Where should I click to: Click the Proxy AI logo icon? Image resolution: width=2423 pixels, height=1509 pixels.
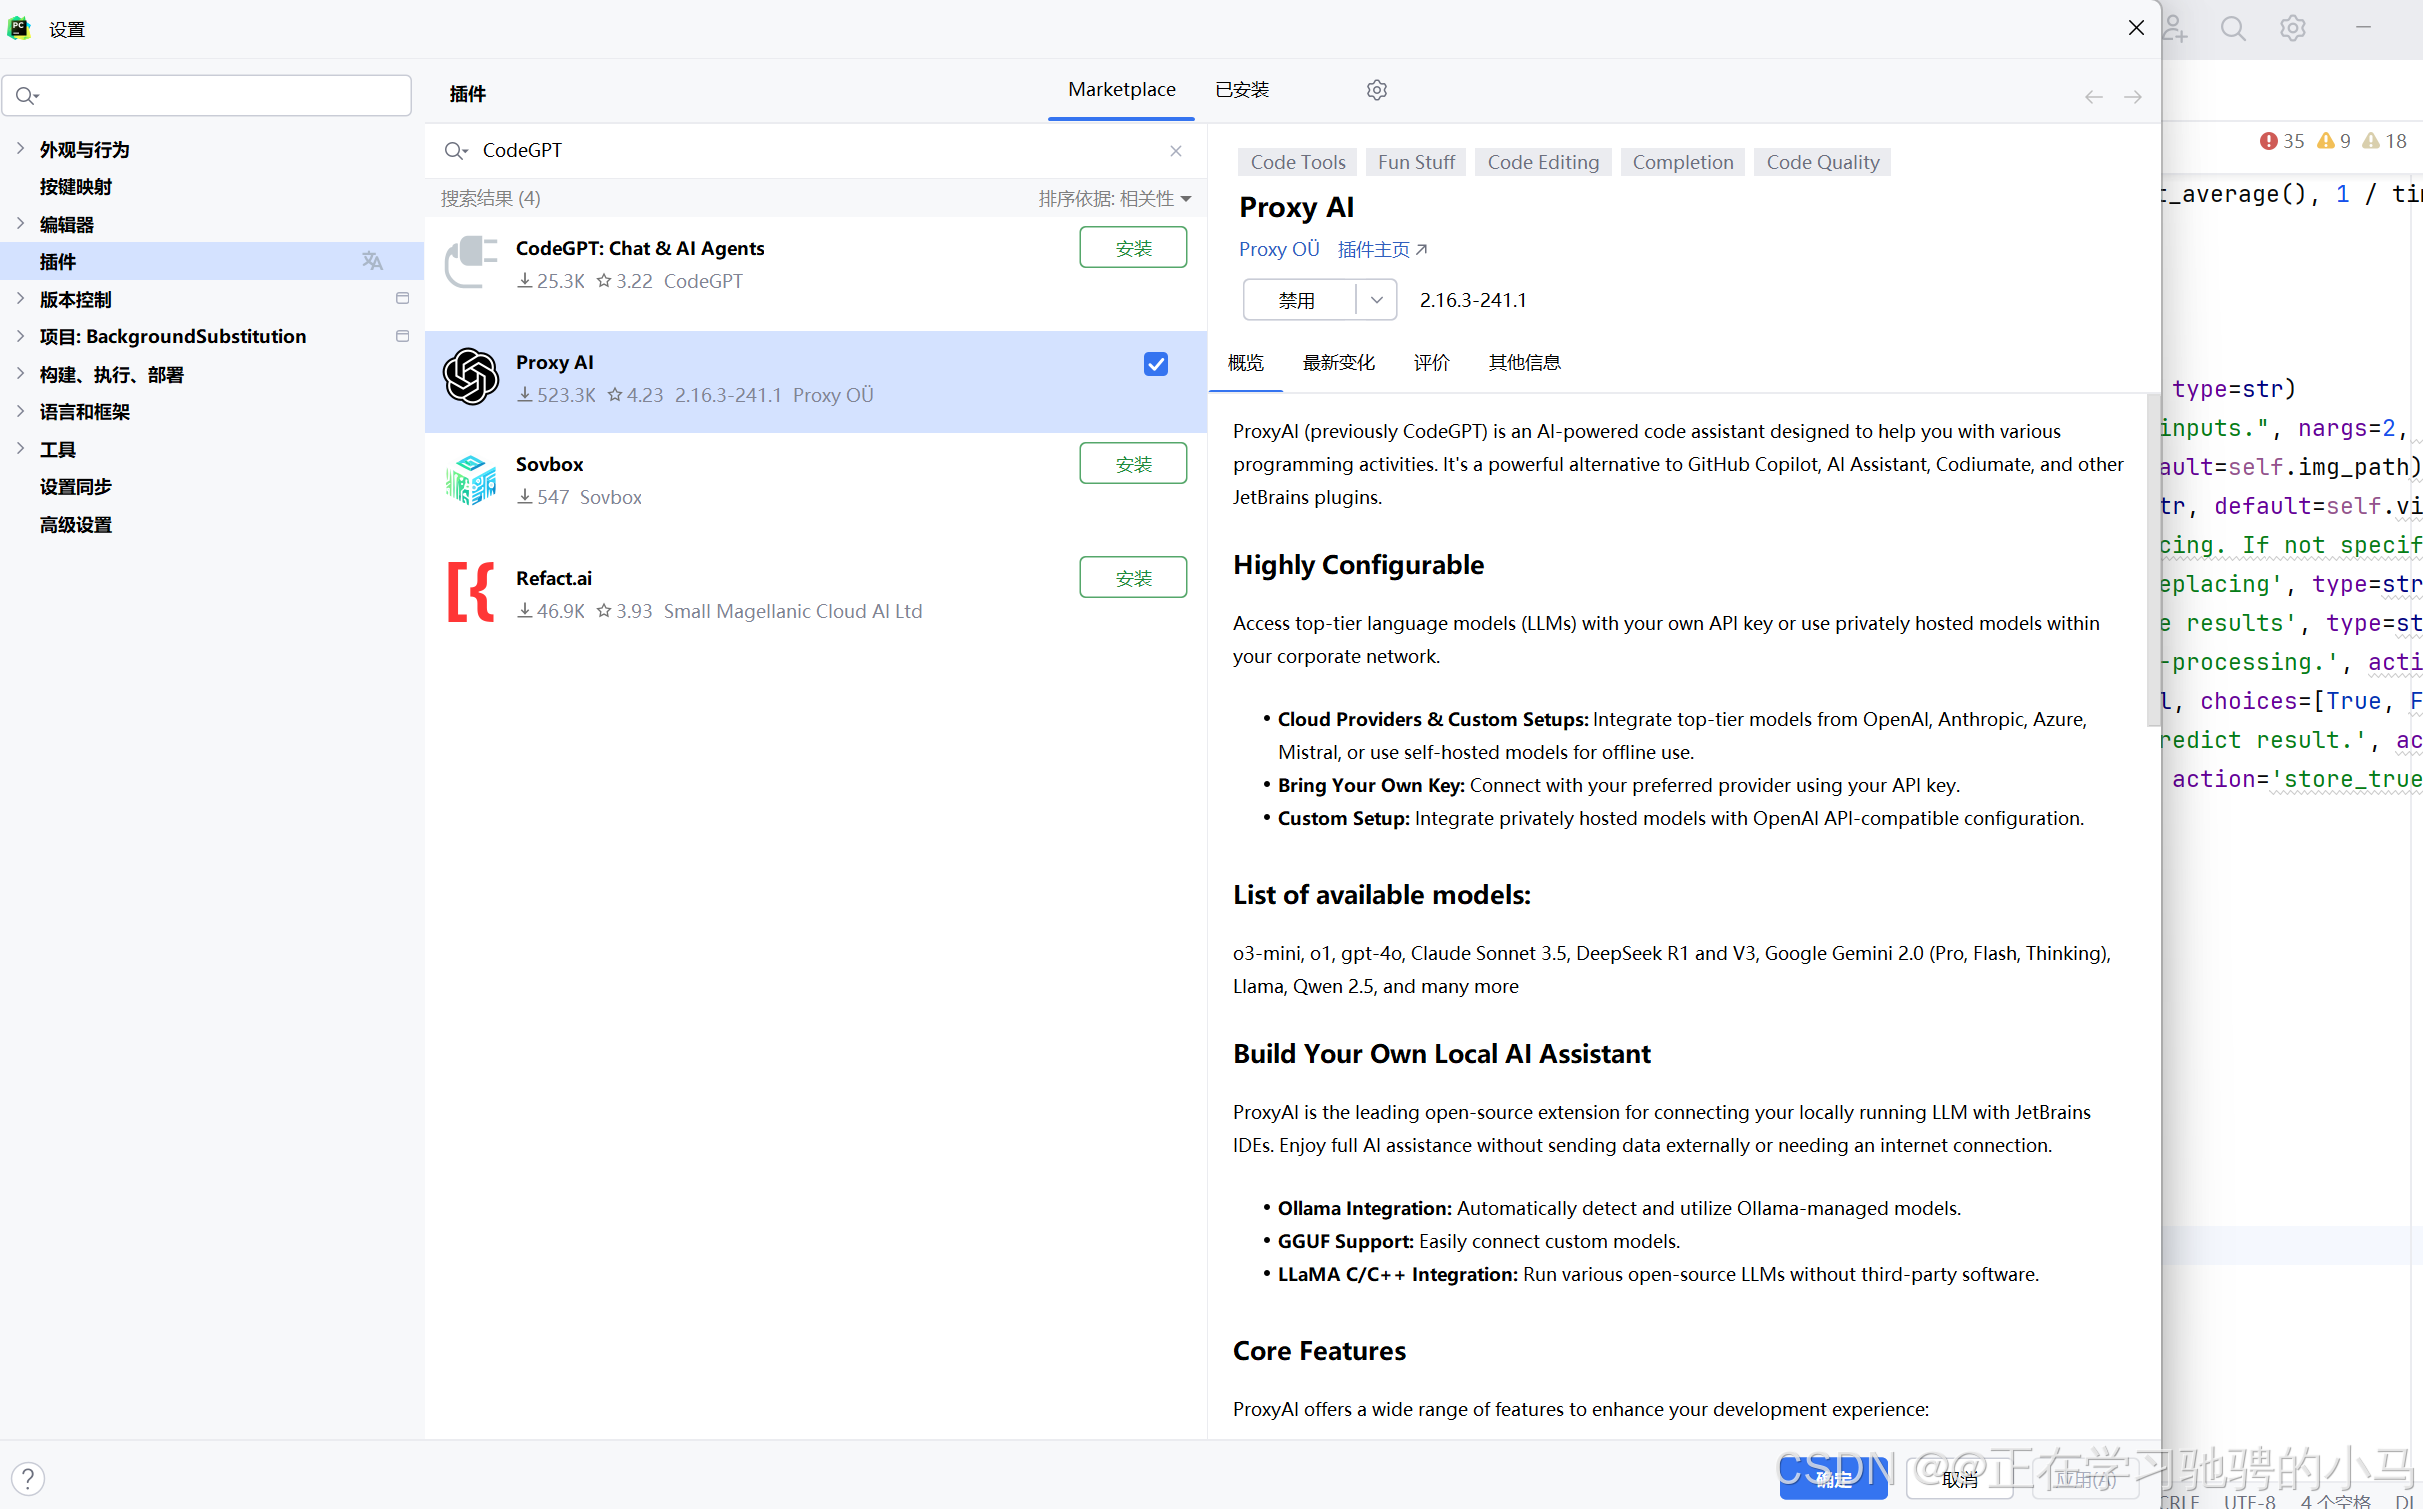coord(470,377)
